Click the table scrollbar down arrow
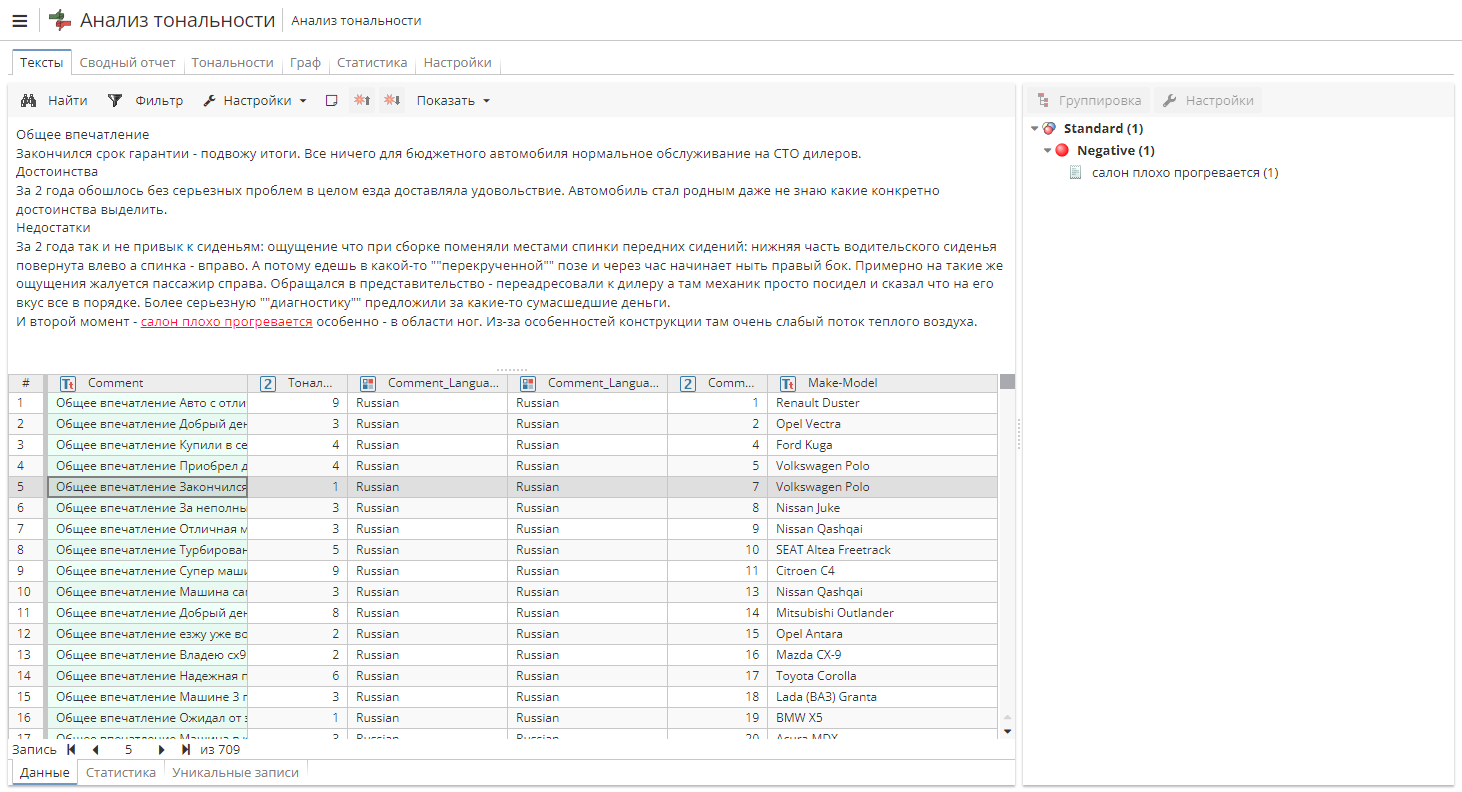The width and height of the screenshot is (1462, 792). point(1007,731)
